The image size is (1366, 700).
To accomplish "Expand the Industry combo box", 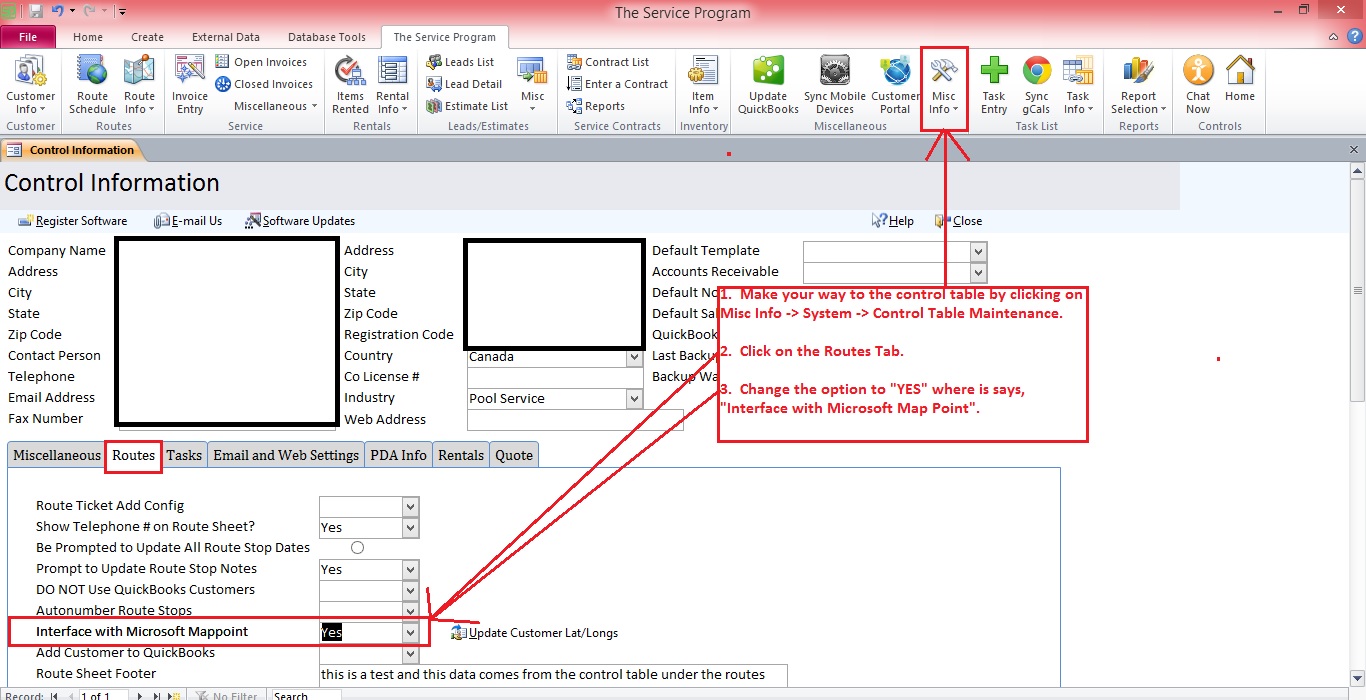I will point(634,399).
